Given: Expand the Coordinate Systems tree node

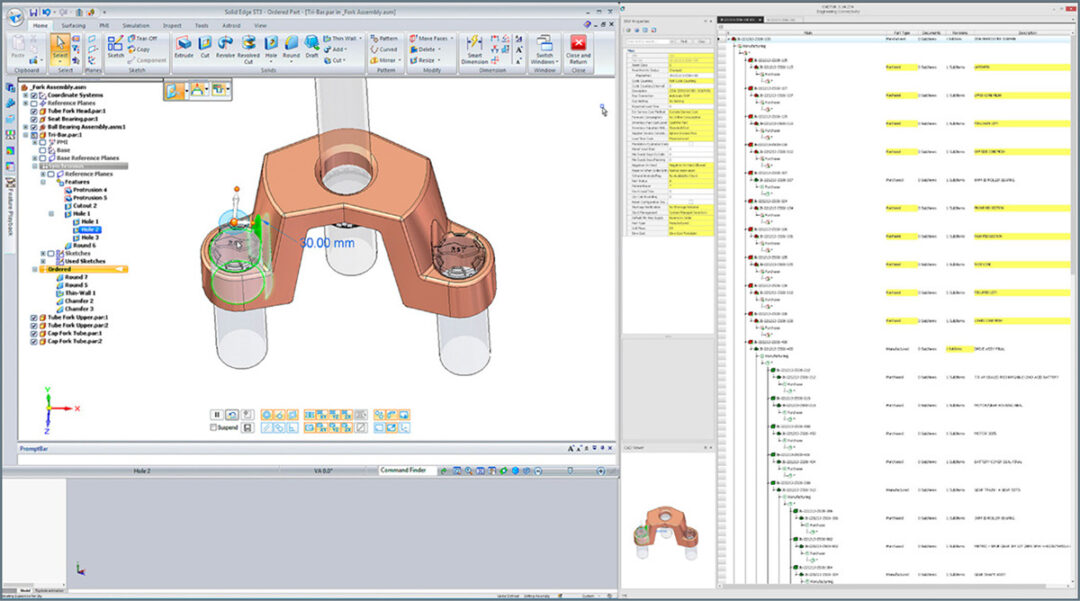Looking at the screenshot, I should coord(25,95).
